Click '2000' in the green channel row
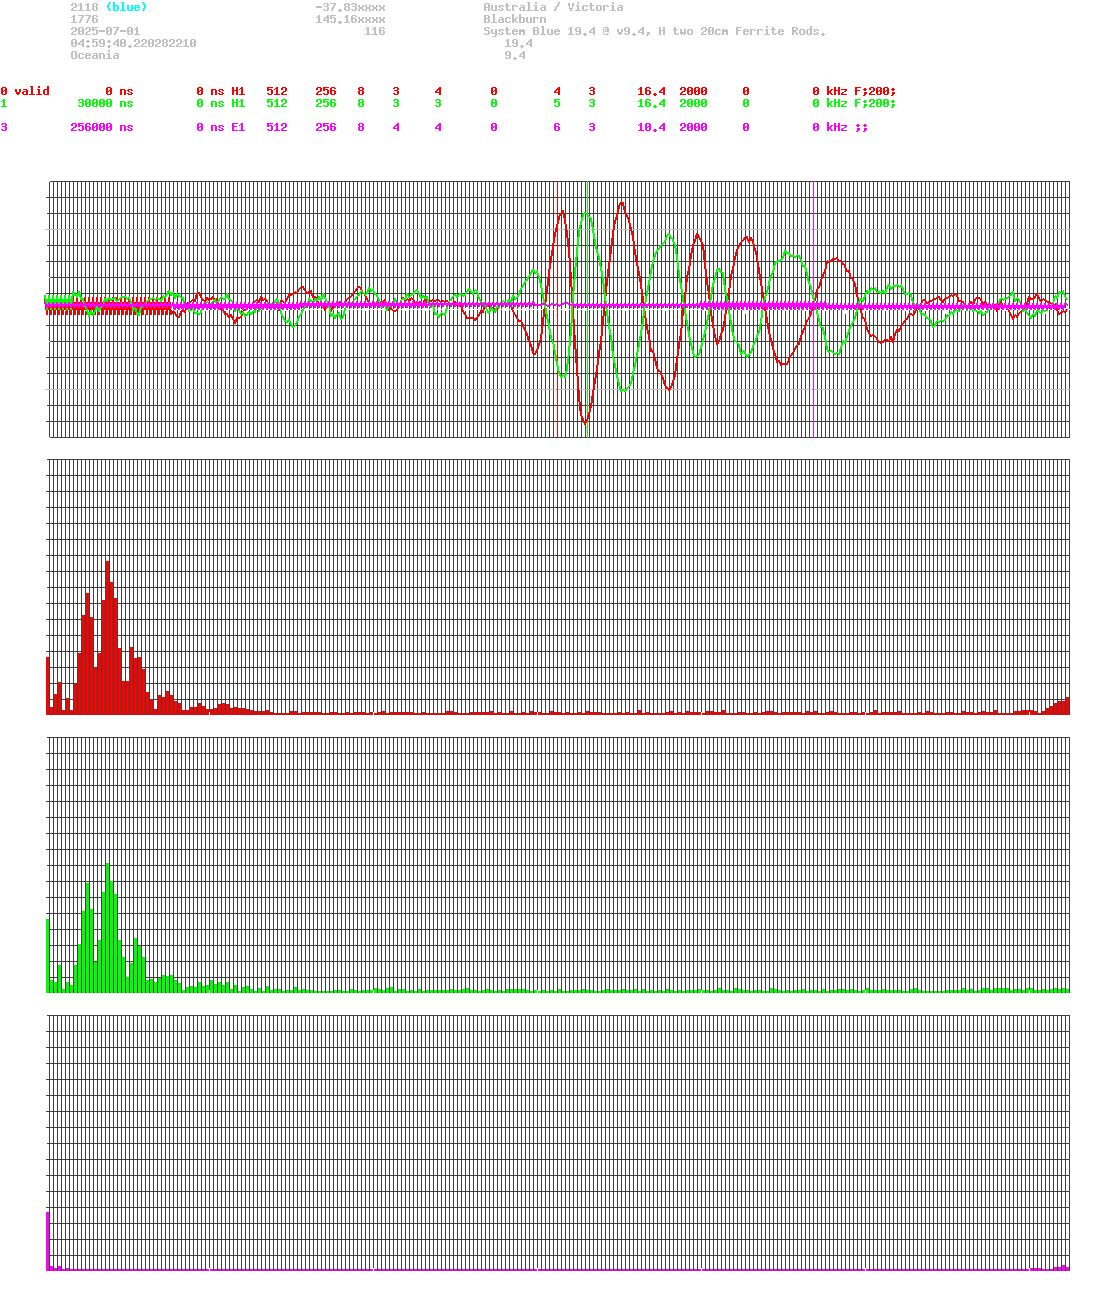This screenshot has width=1095, height=1293. (x=693, y=103)
